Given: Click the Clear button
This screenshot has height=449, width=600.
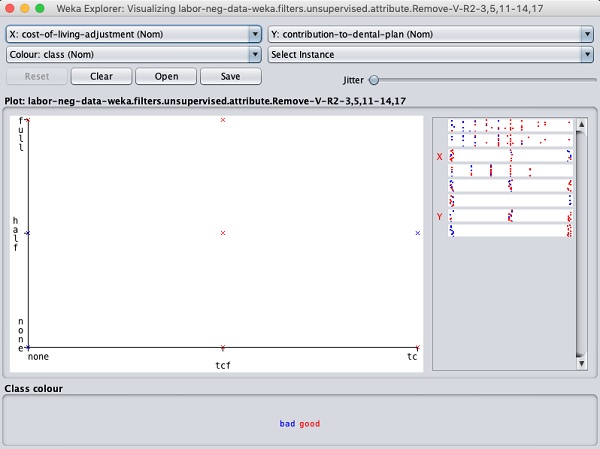Looking at the screenshot, I should (101, 76).
